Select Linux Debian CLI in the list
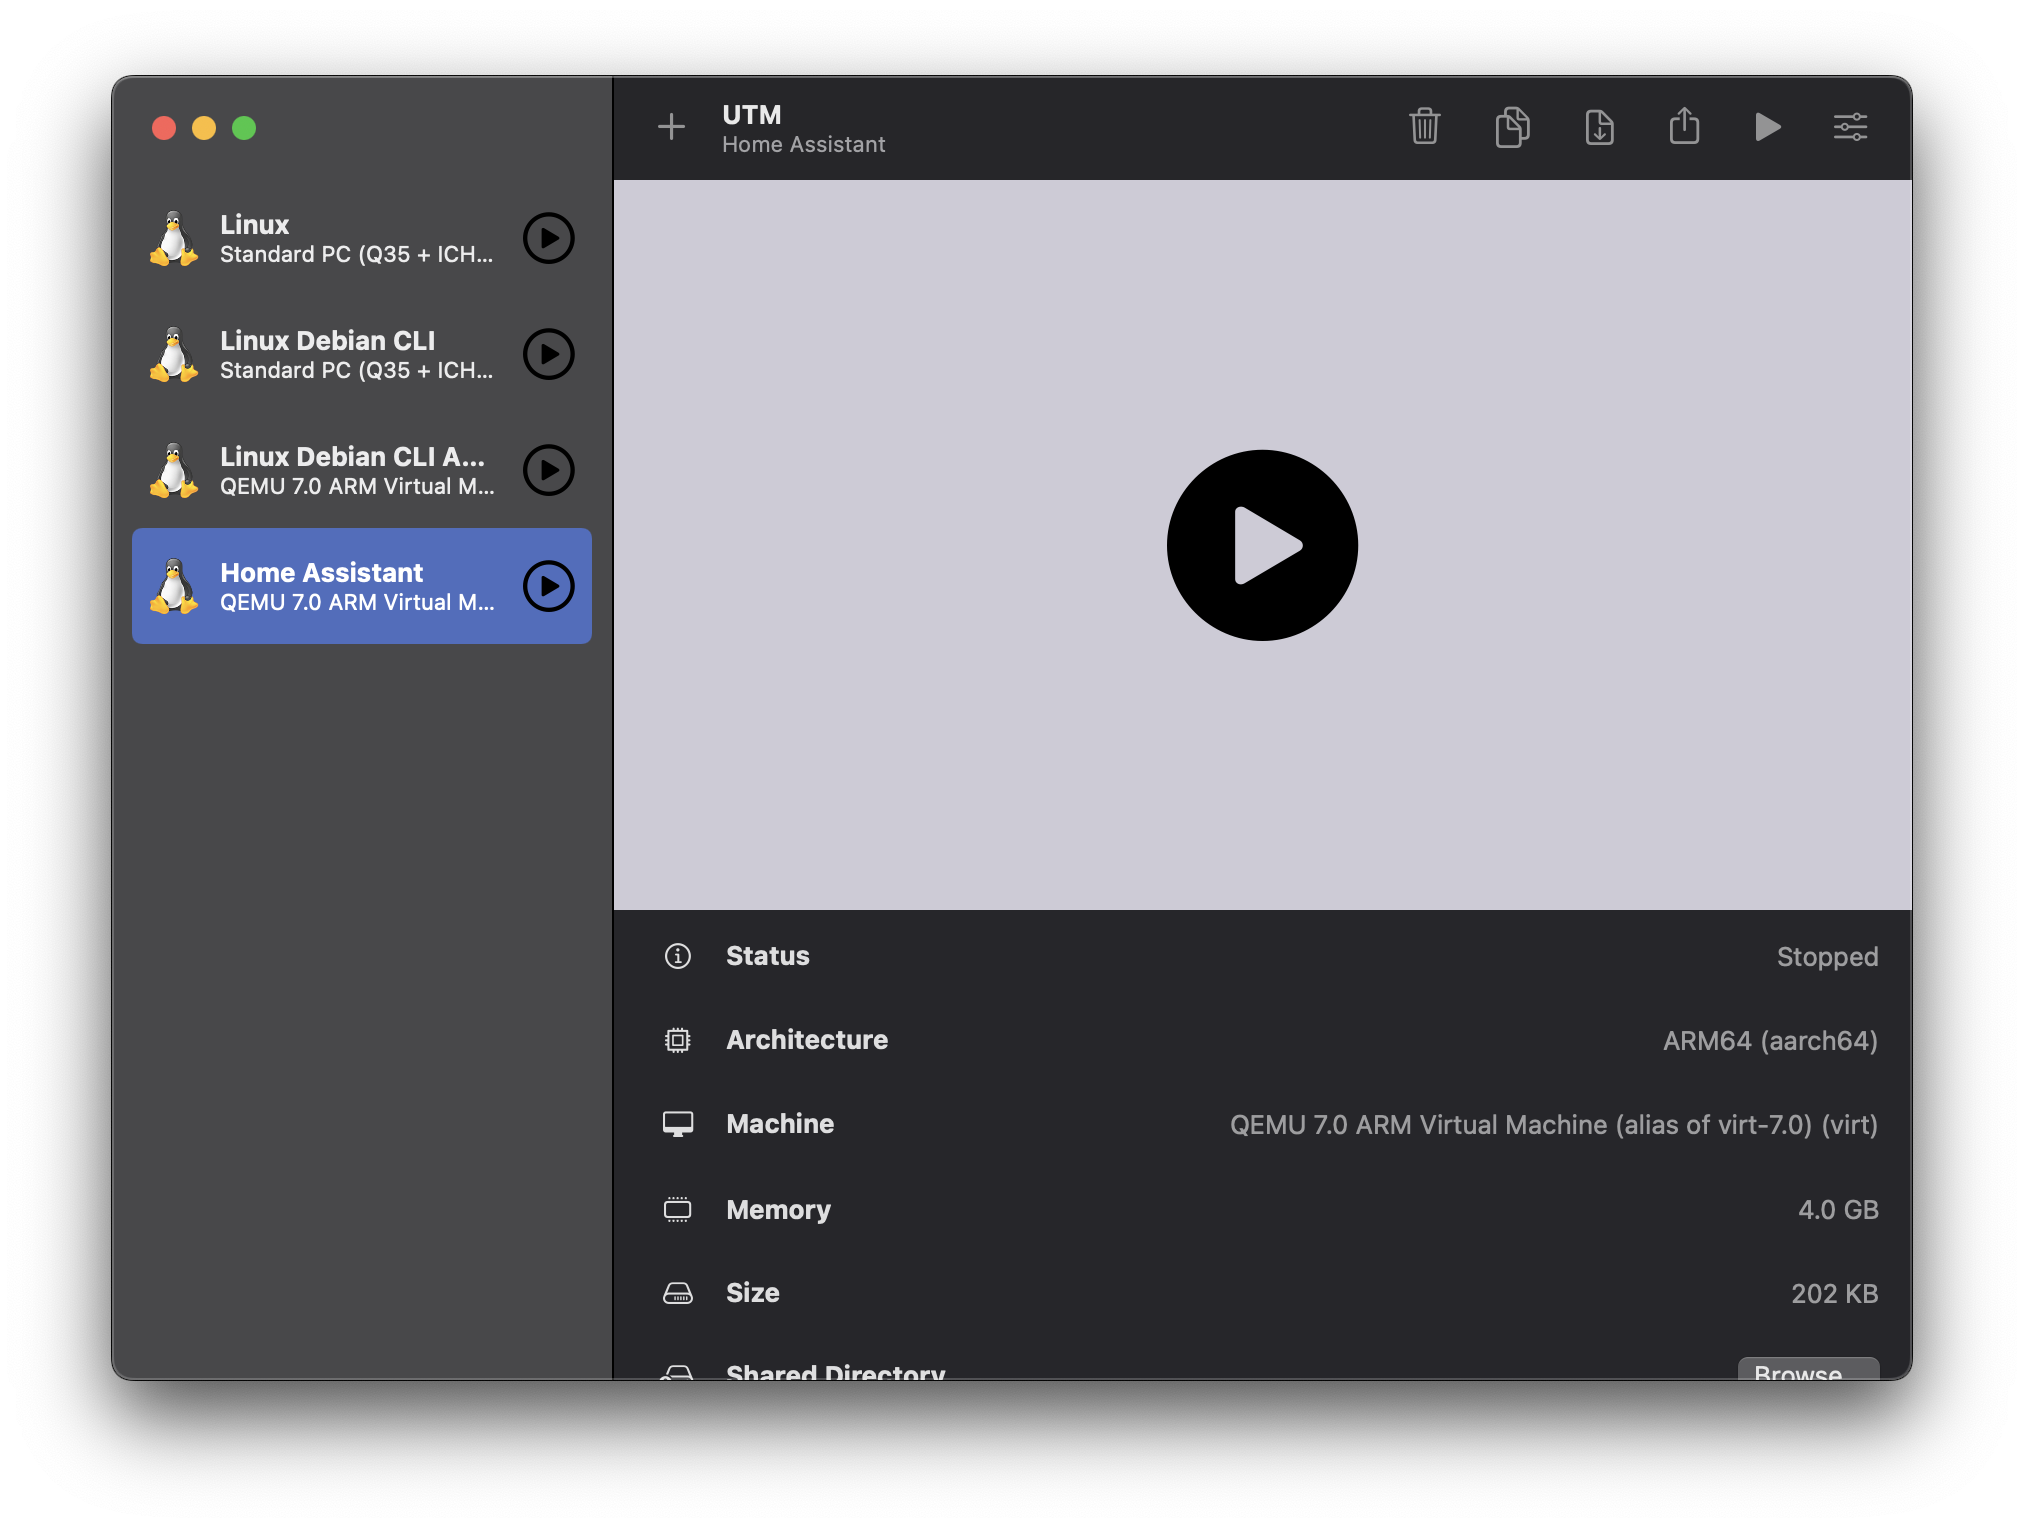Viewport: 2024px width, 1528px height. (x=330, y=354)
